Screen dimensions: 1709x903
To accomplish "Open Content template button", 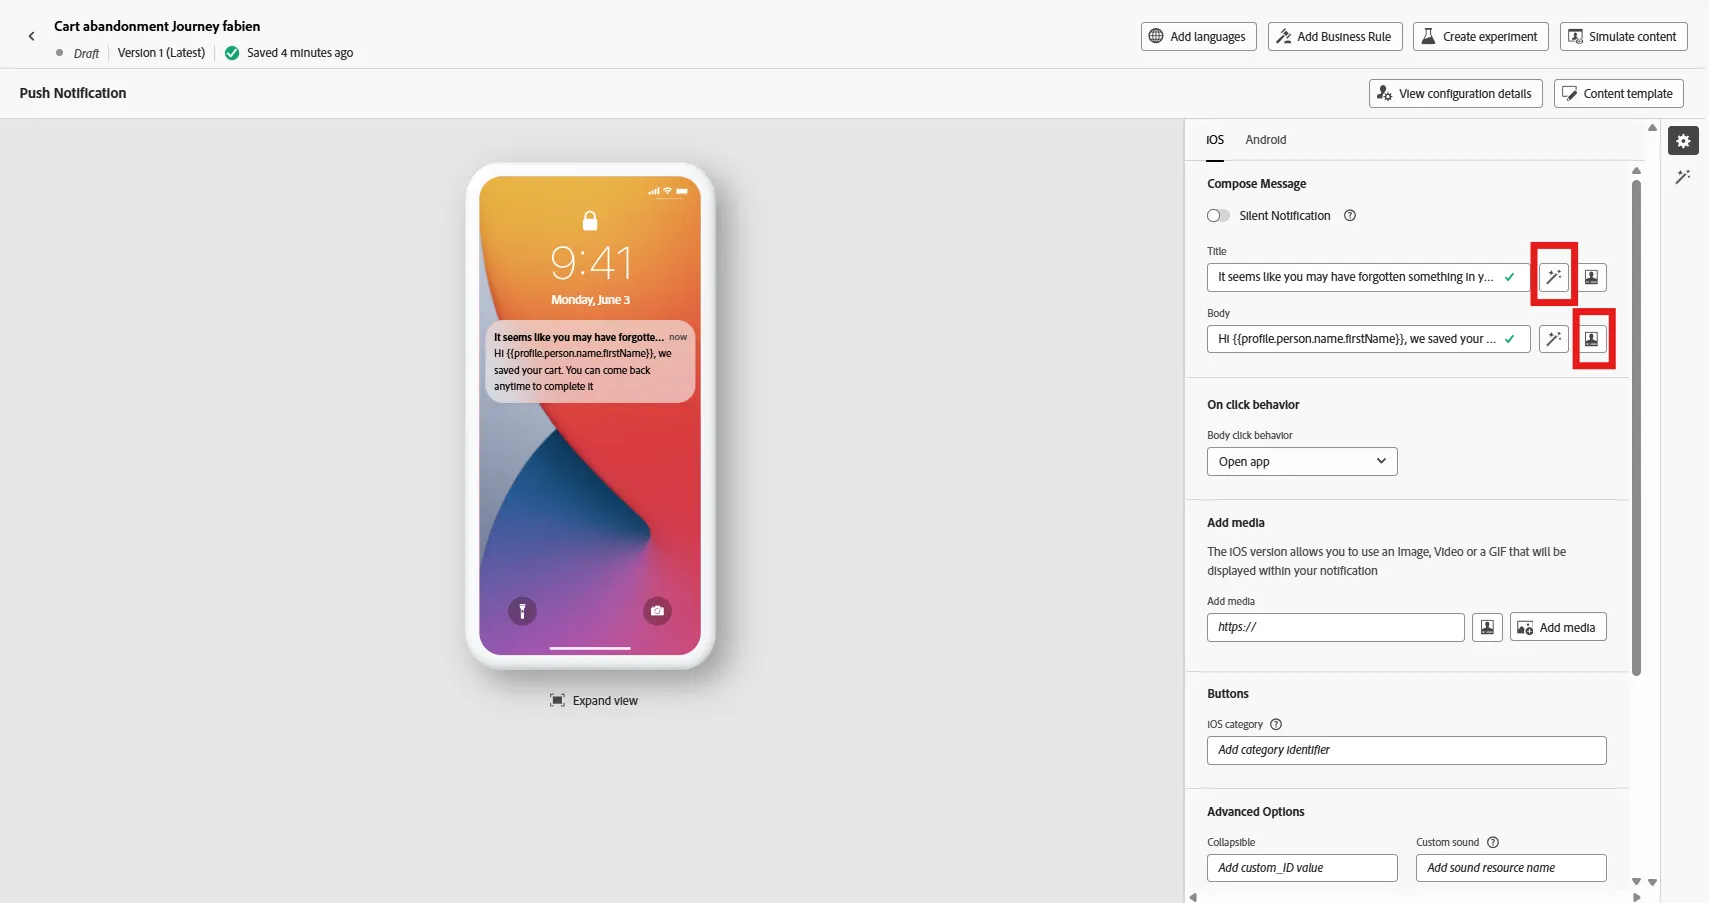I will point(1618,94).
